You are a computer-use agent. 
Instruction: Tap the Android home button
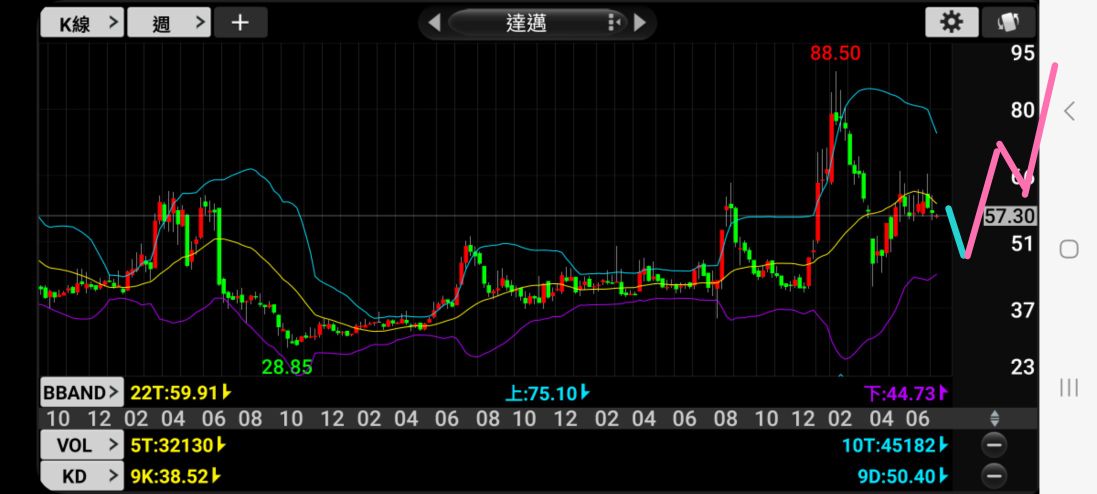[1069, 248]
